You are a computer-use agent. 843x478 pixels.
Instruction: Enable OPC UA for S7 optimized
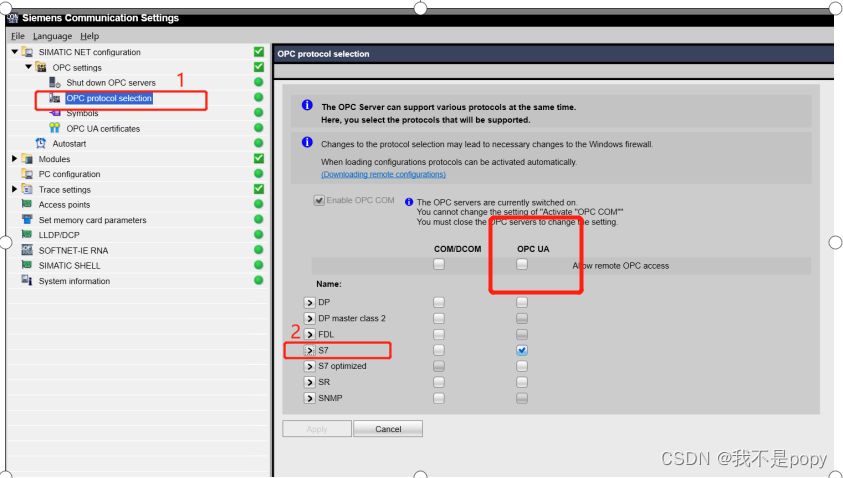[522, 366]
